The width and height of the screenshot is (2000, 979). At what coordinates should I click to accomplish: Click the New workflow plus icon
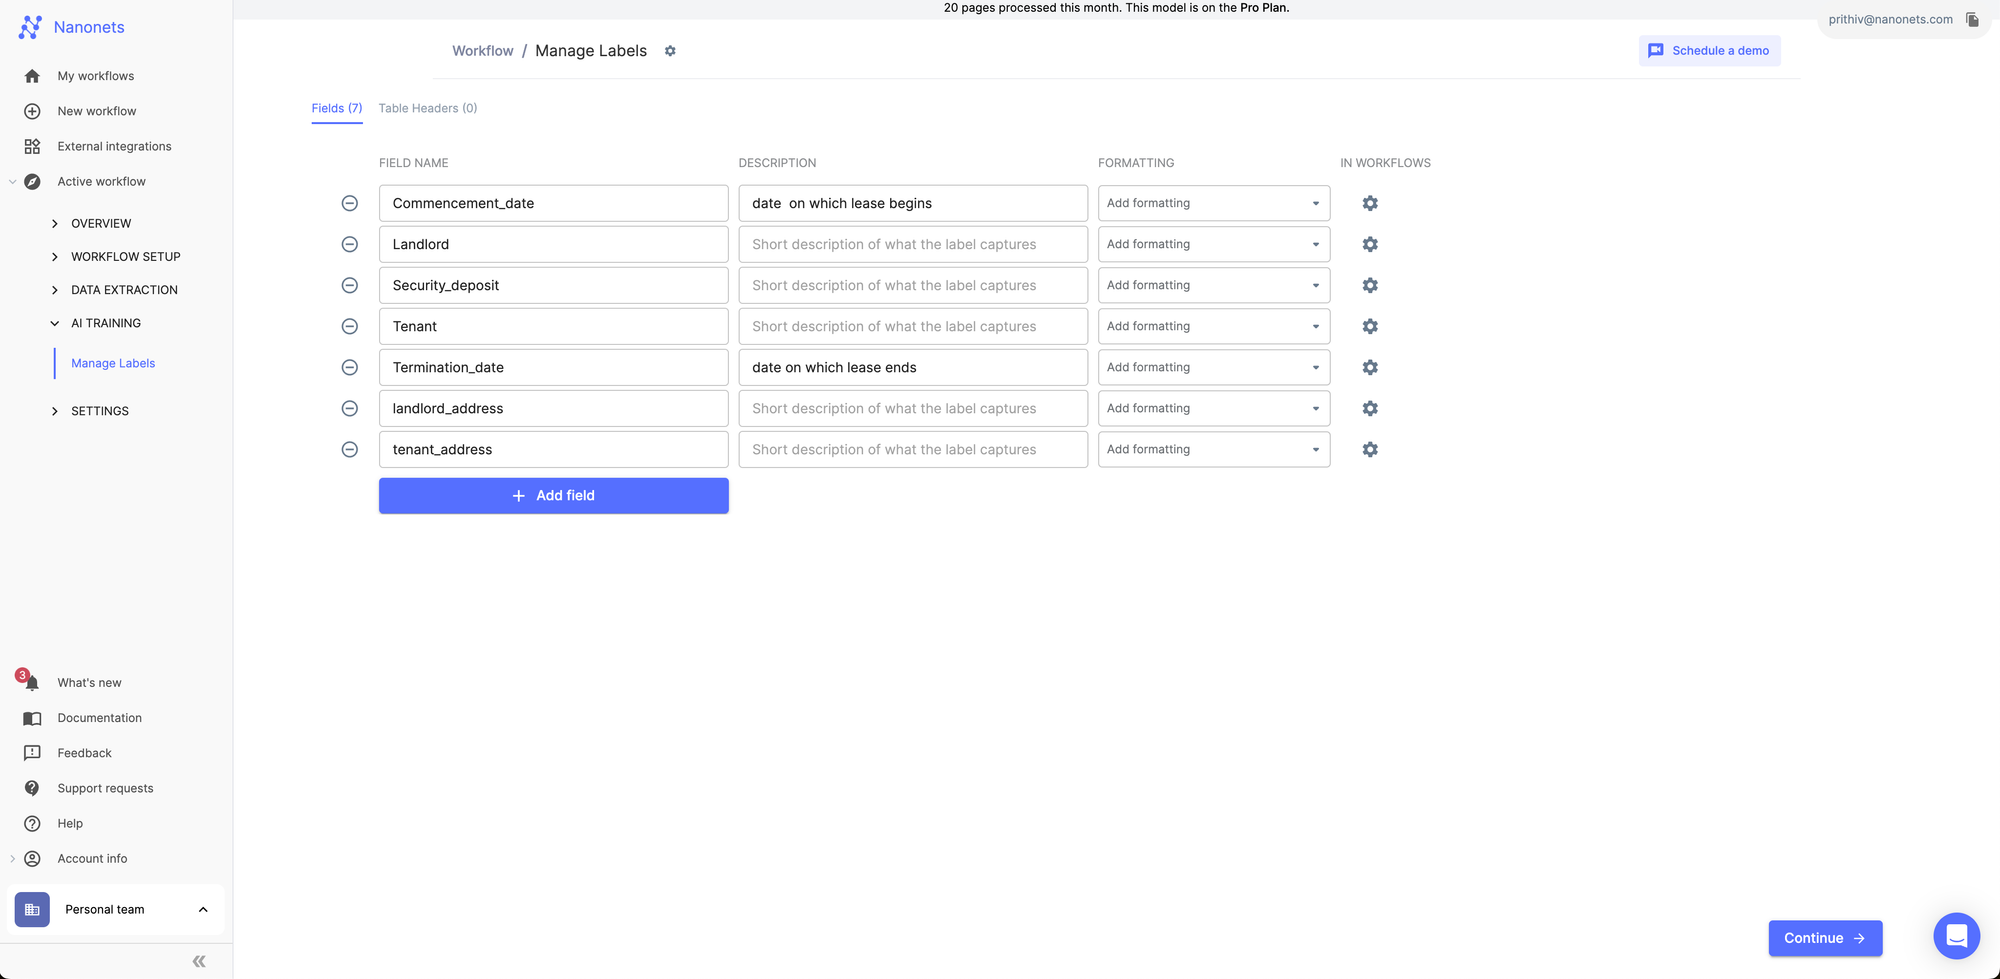[31, 111]
